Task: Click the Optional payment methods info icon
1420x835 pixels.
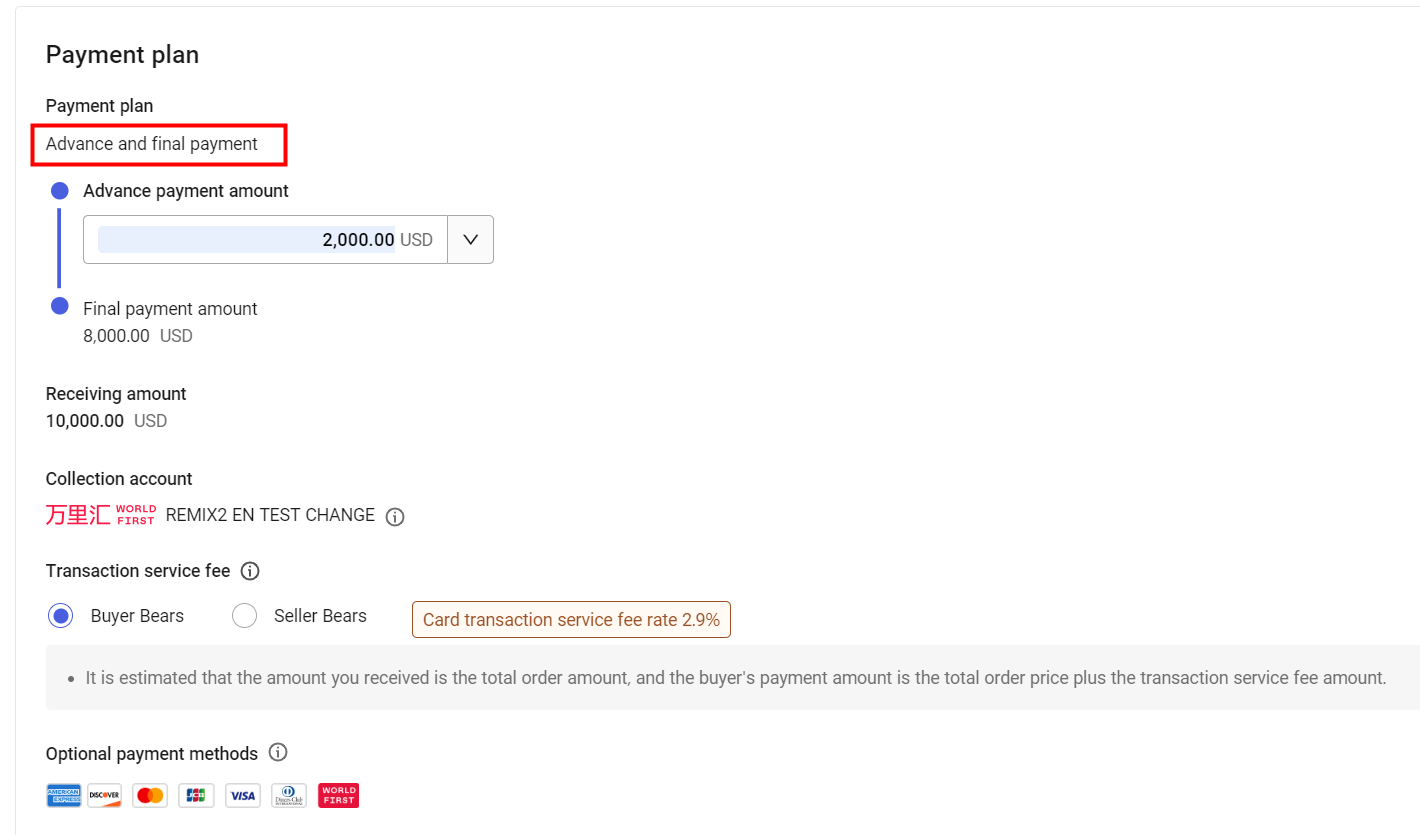Action: point(278,752)
